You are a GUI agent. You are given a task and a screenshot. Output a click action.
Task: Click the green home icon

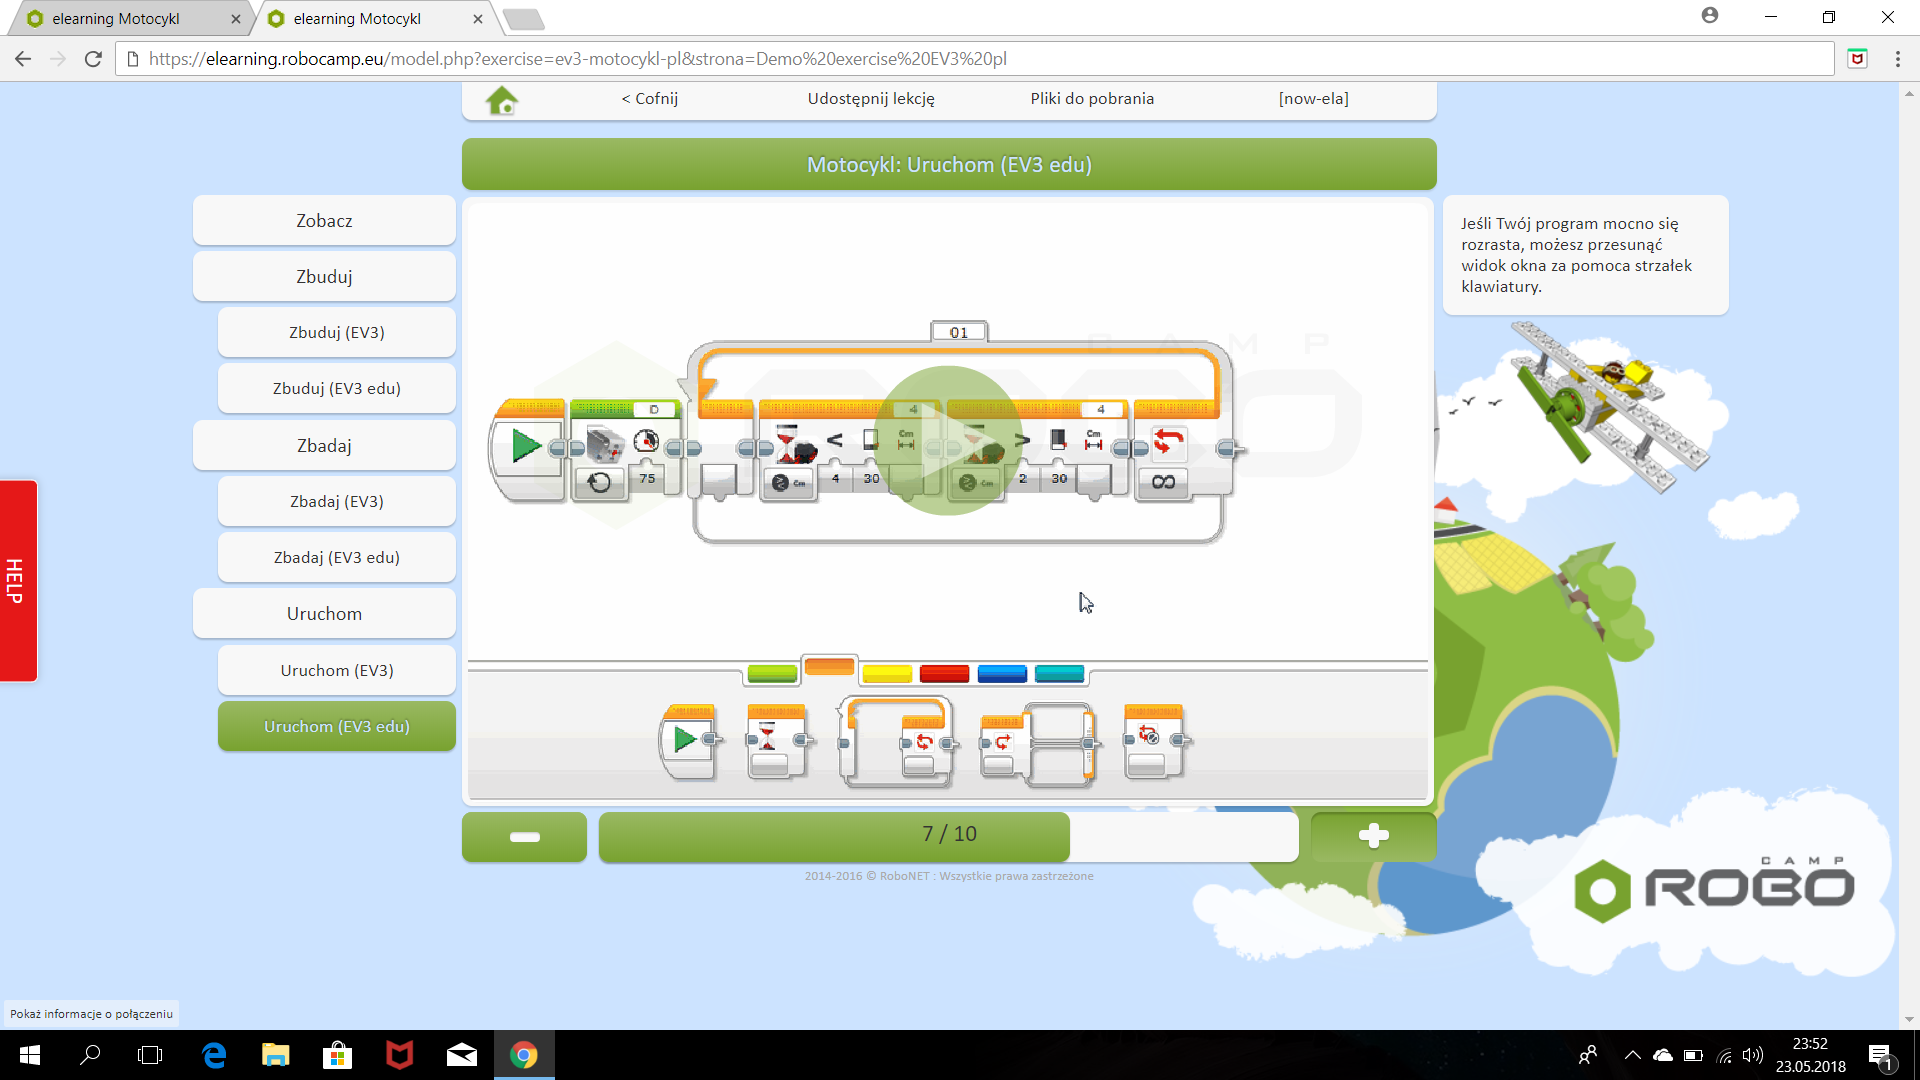click(502, 100)
